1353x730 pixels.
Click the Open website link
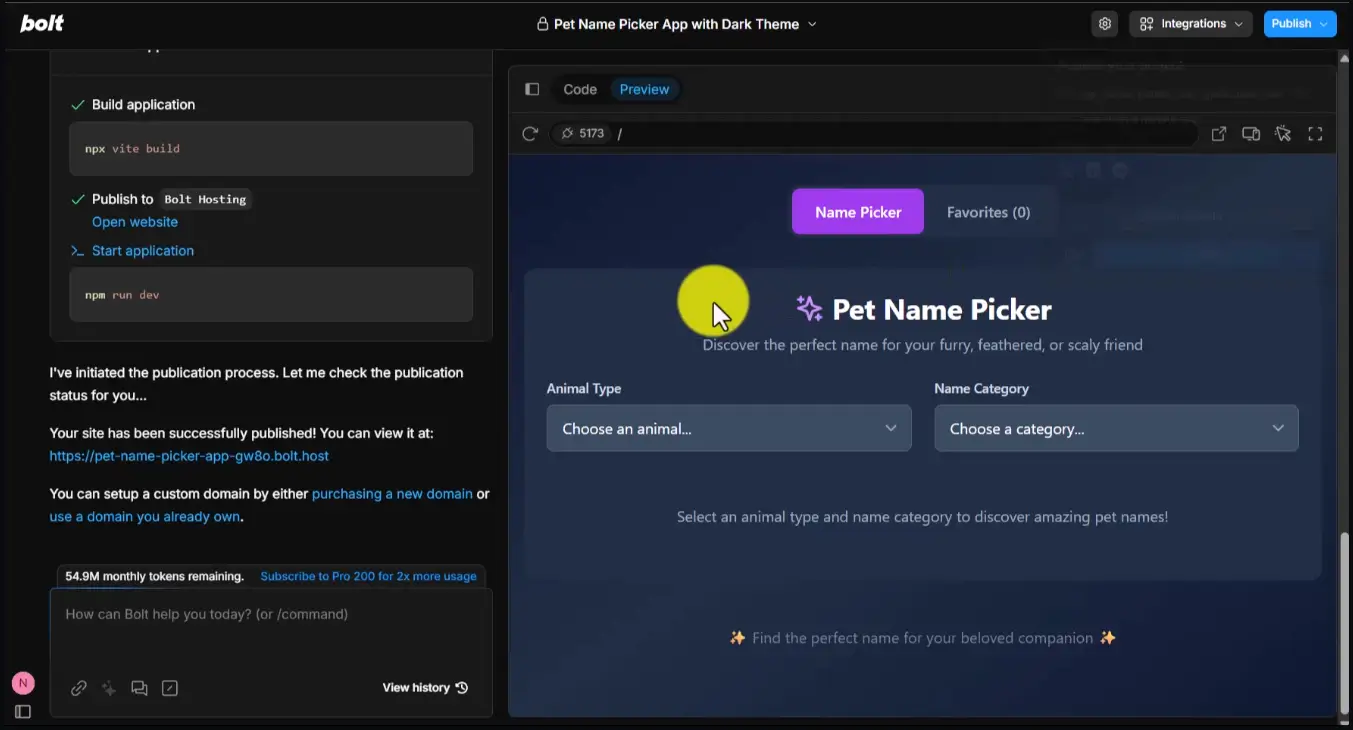pyautogui.click(x=135, y=222)
